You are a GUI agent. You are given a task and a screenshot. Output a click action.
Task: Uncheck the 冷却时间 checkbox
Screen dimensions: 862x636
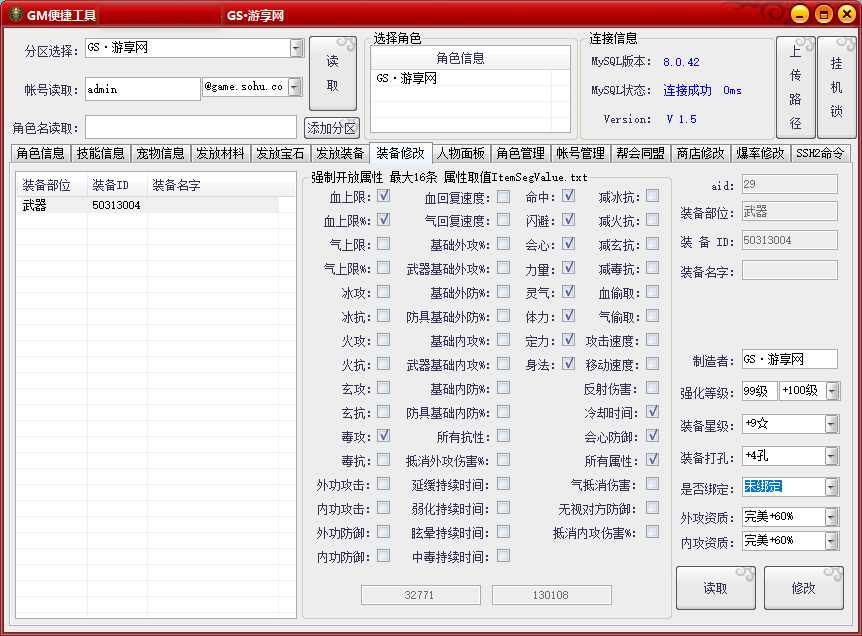pyautogui.click(x=652, y=412)
